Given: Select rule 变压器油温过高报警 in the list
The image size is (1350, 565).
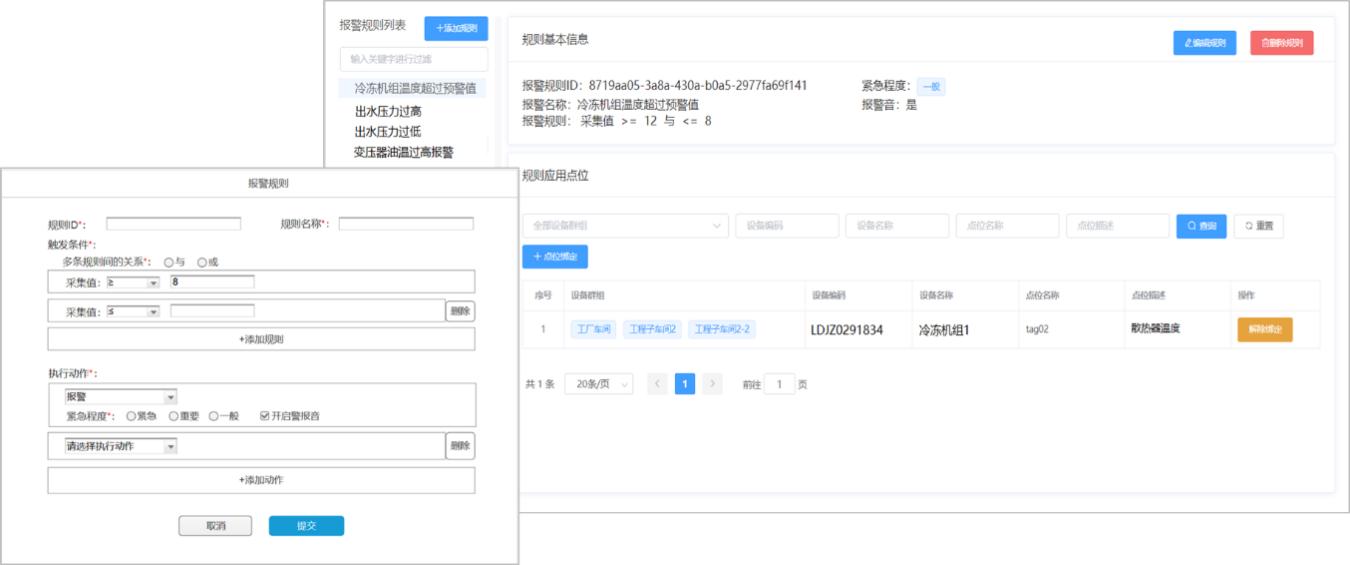Looking at the screenshot, I should tap(404, 153).
